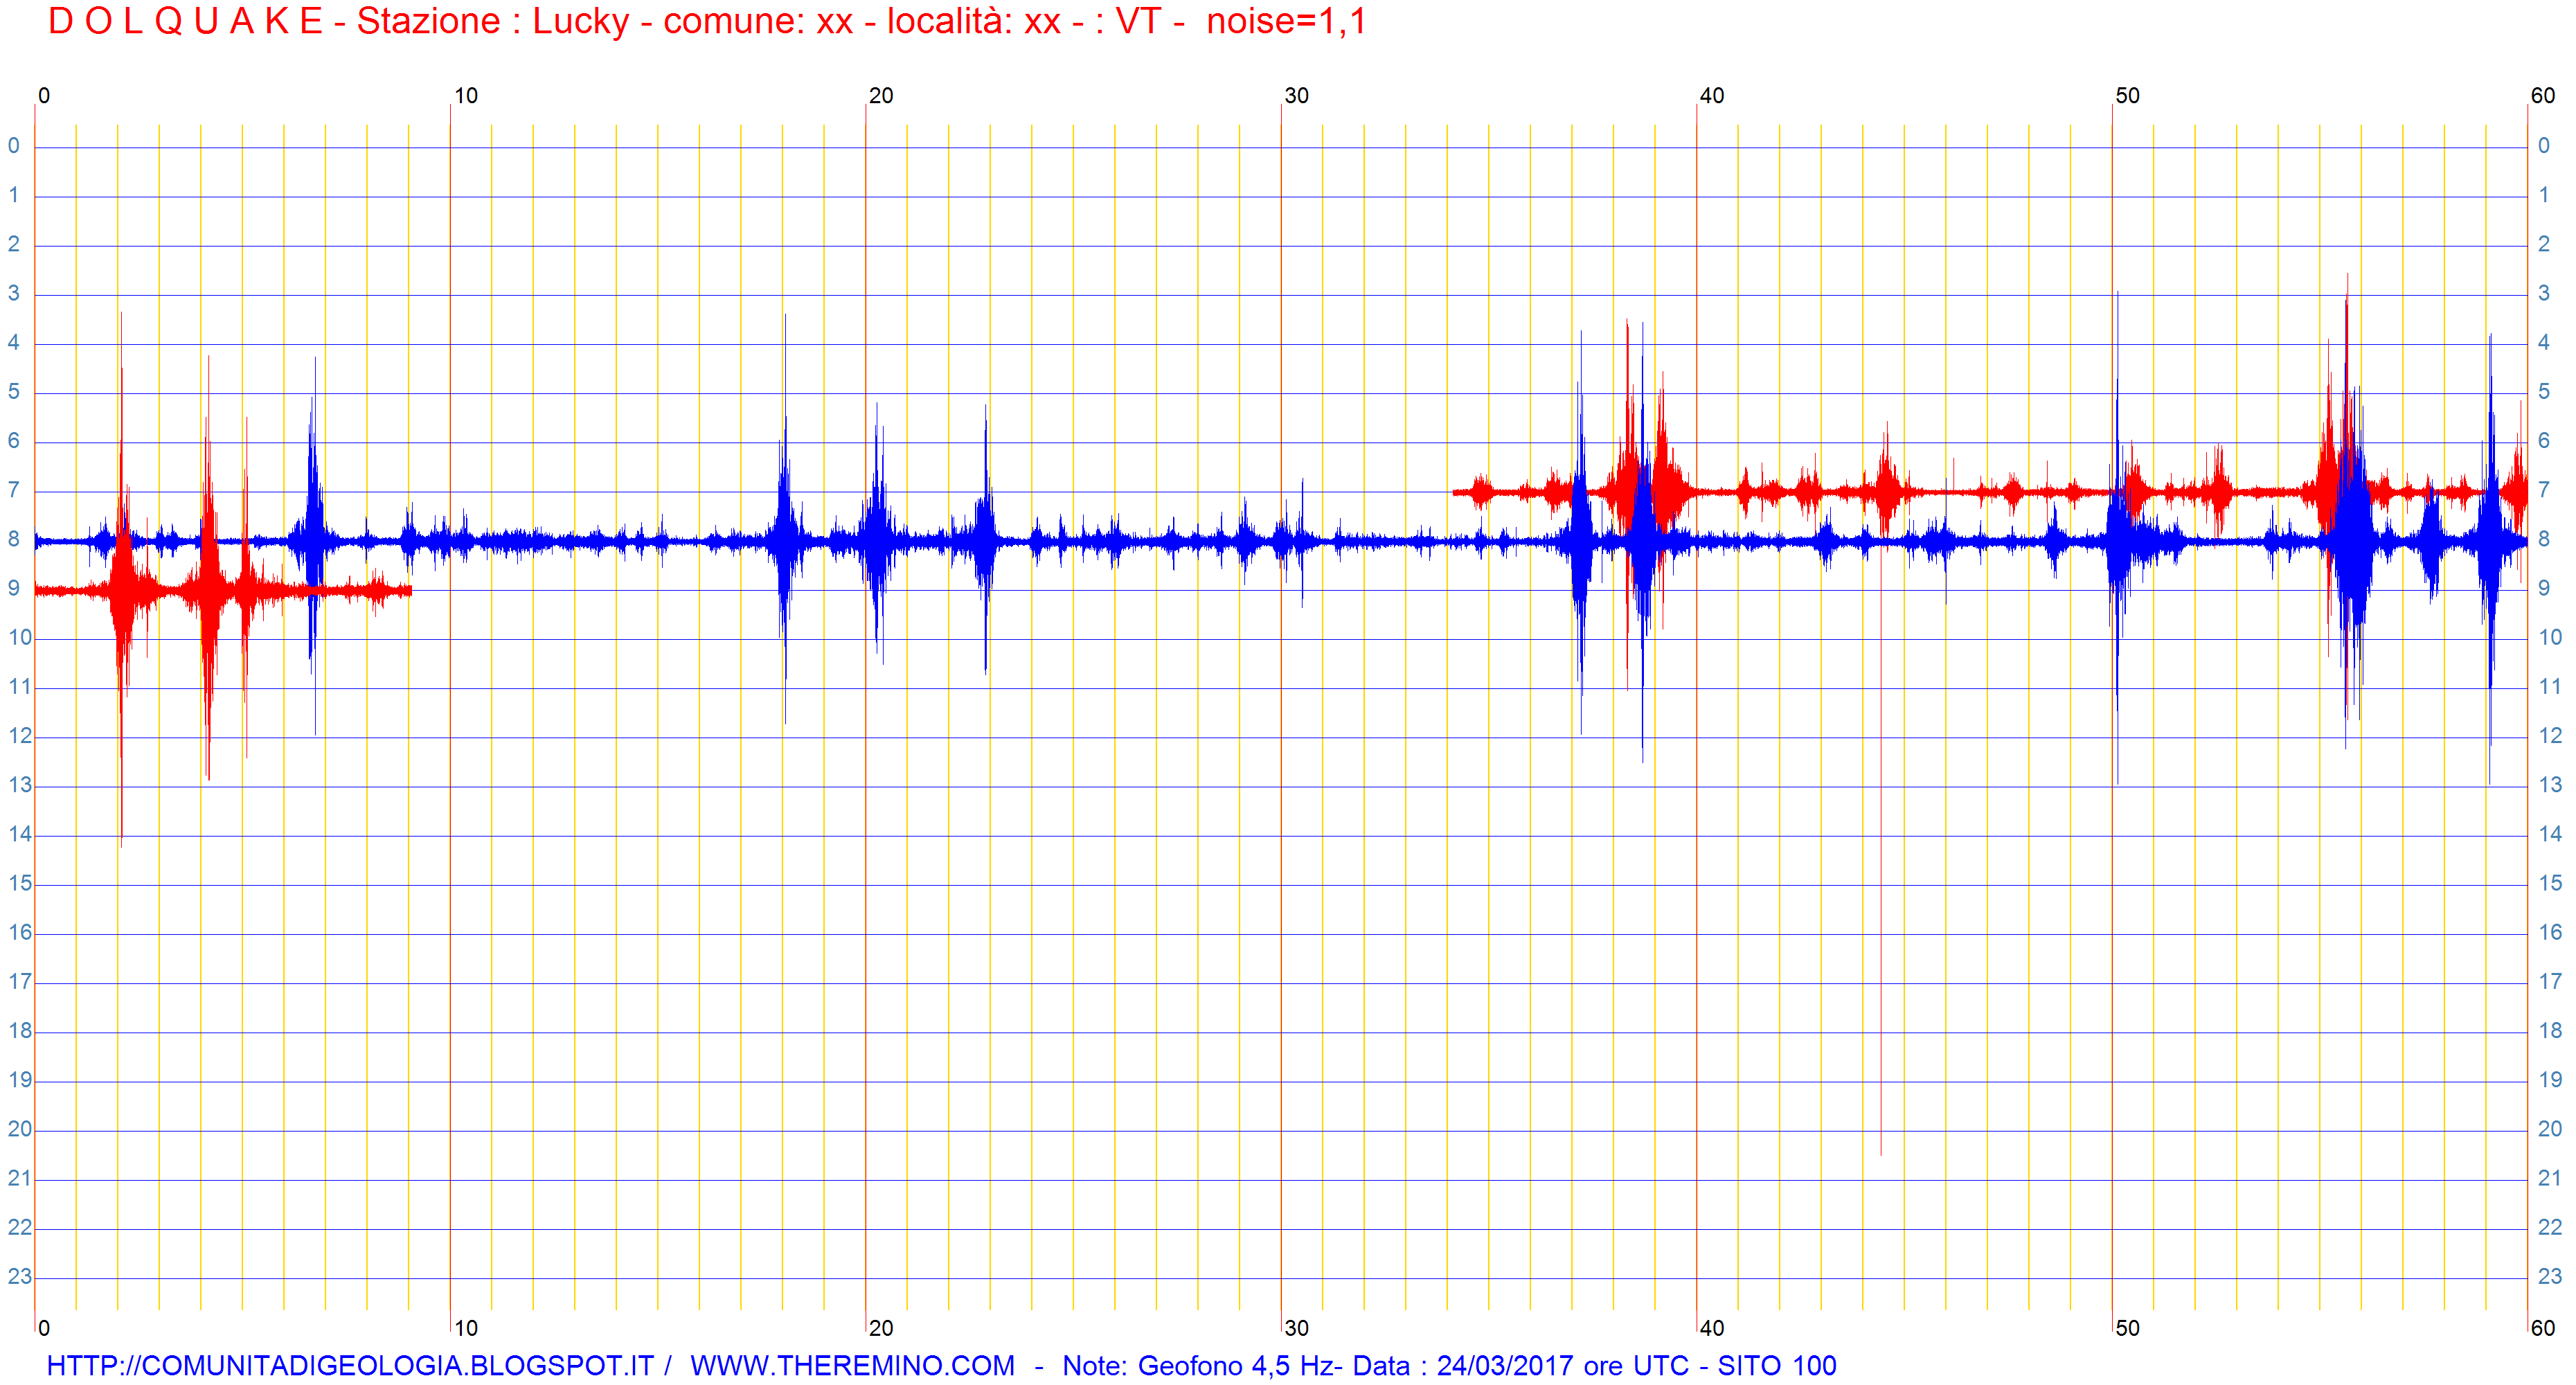
Task: Click the 'D O L Q U A K E' title text
Action: coord(185,21)
